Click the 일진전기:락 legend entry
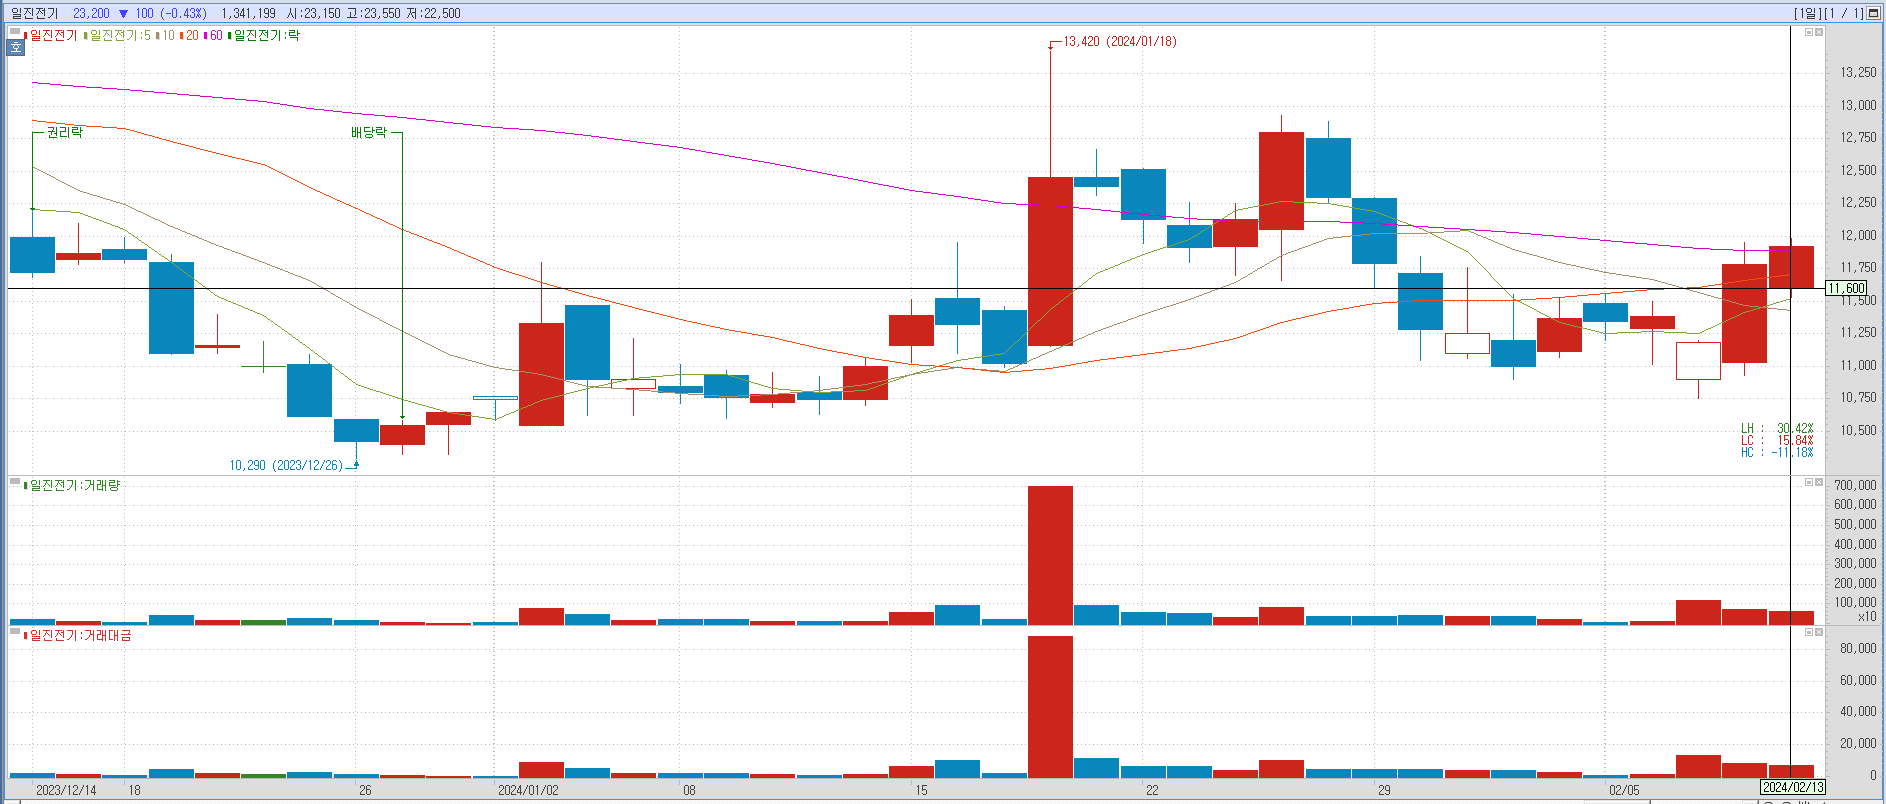1886x804 pixels. (x=266, y=36)
